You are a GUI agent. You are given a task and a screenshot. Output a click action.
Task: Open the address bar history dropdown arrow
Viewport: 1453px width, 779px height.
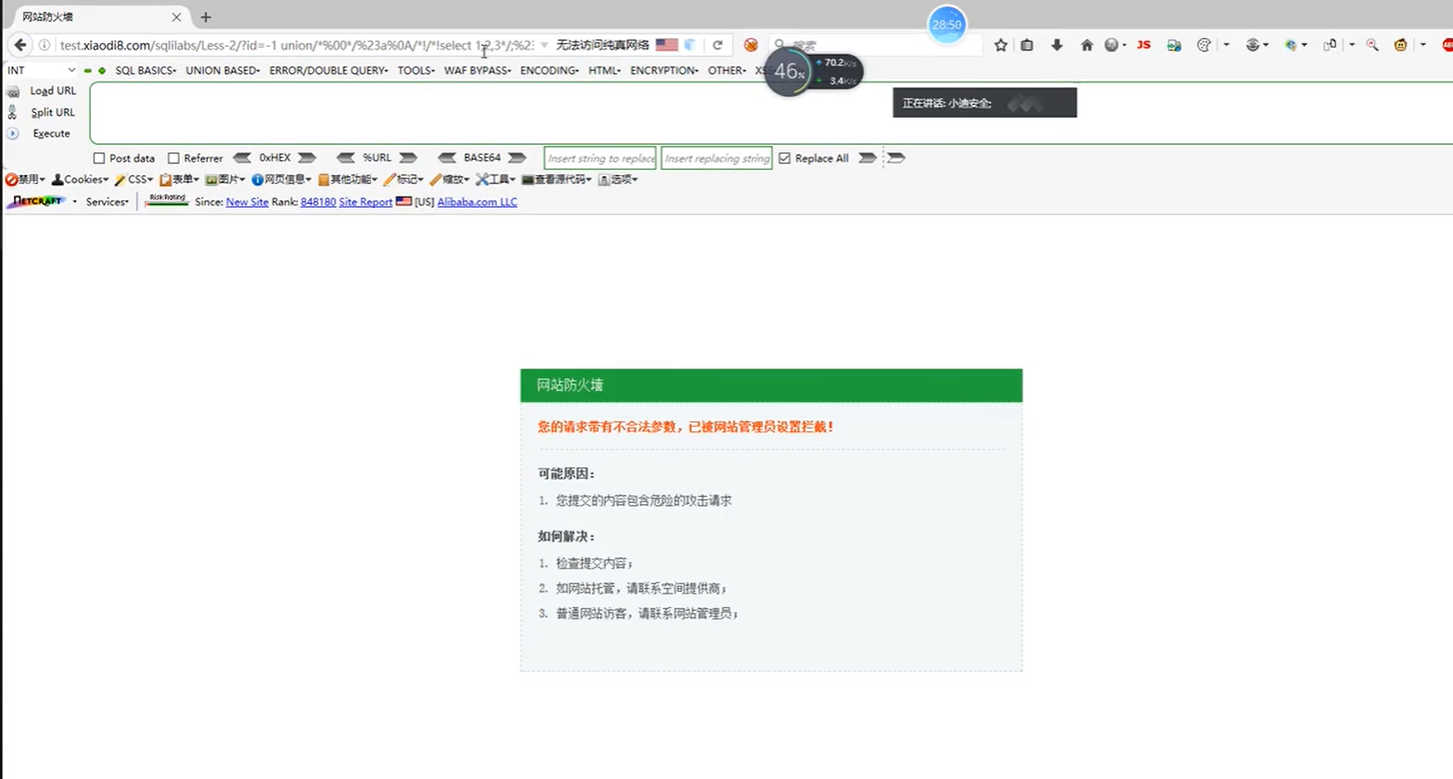click(x=544, y=45)
